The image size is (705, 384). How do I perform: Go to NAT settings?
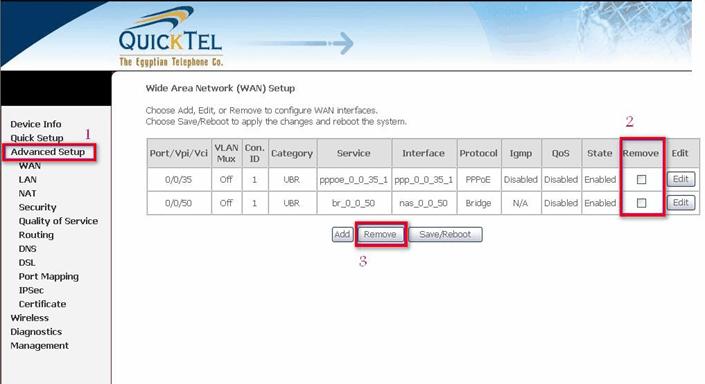click(27, 193)
